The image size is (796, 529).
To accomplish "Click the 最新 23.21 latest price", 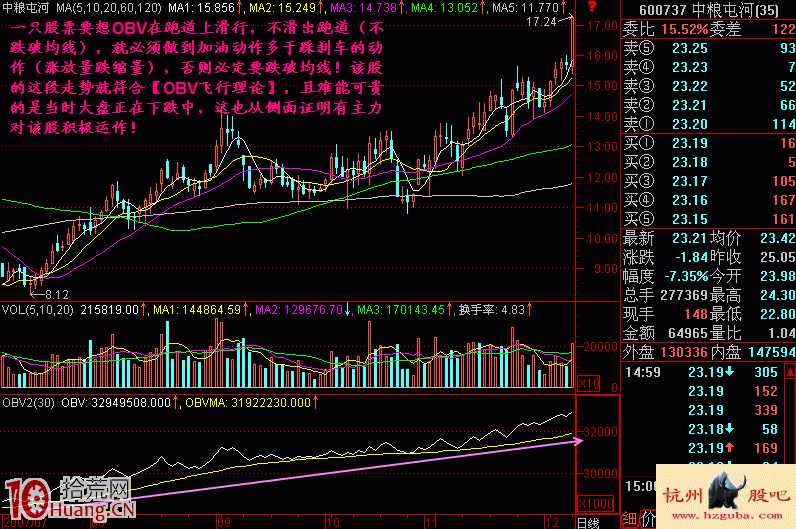I will tap(665, 238).
